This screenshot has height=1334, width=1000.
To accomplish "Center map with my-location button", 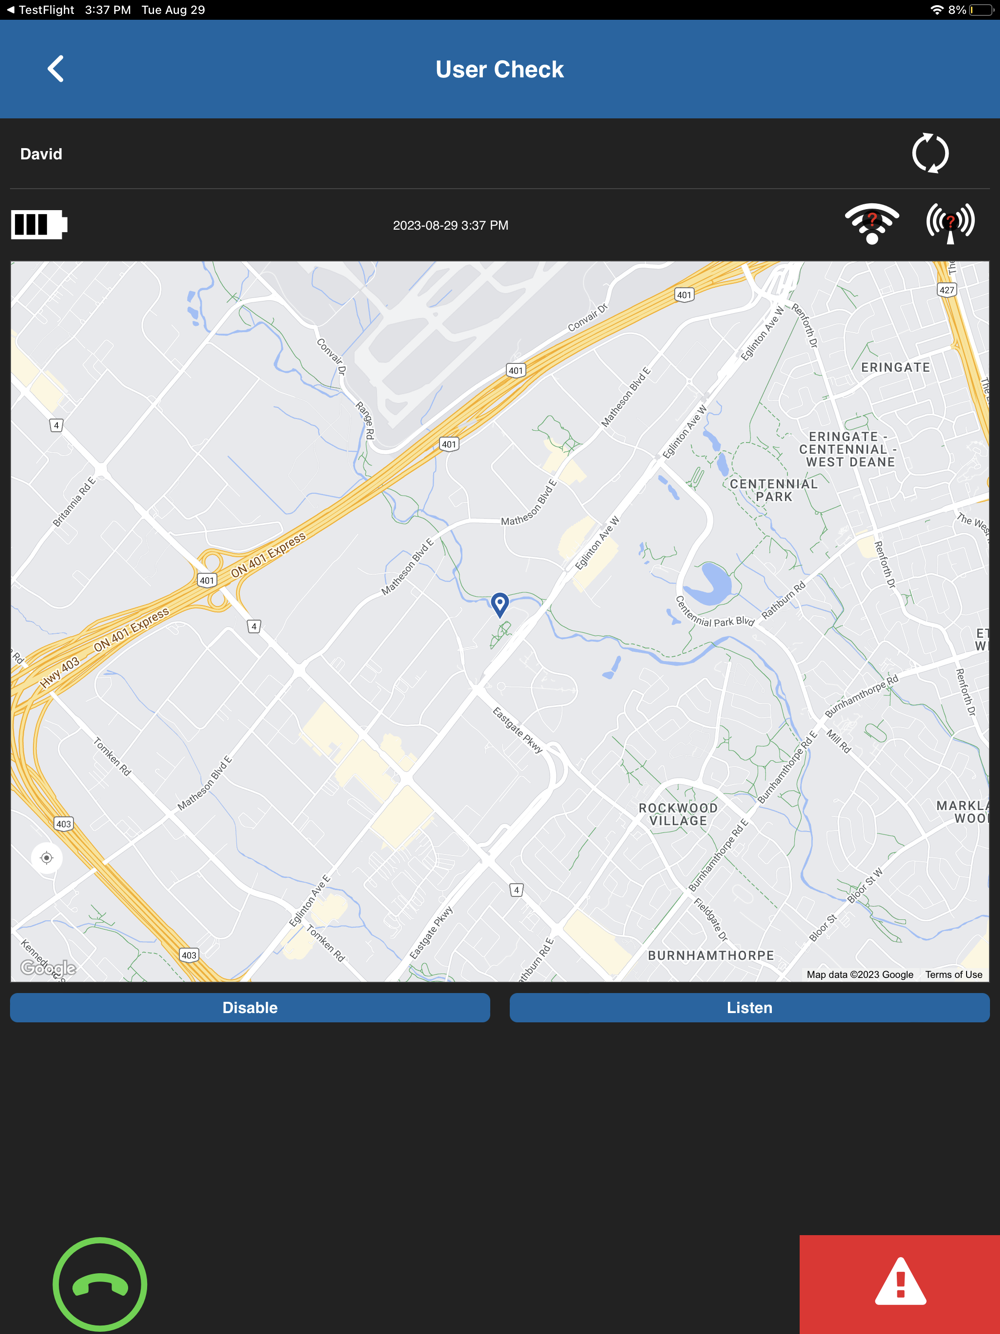I will [46, 858].
